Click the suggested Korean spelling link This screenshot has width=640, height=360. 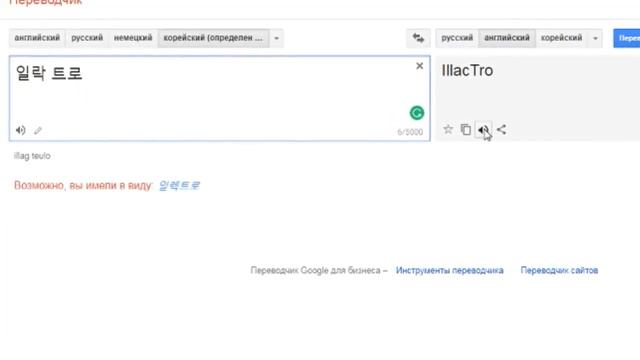pos(179,186)
